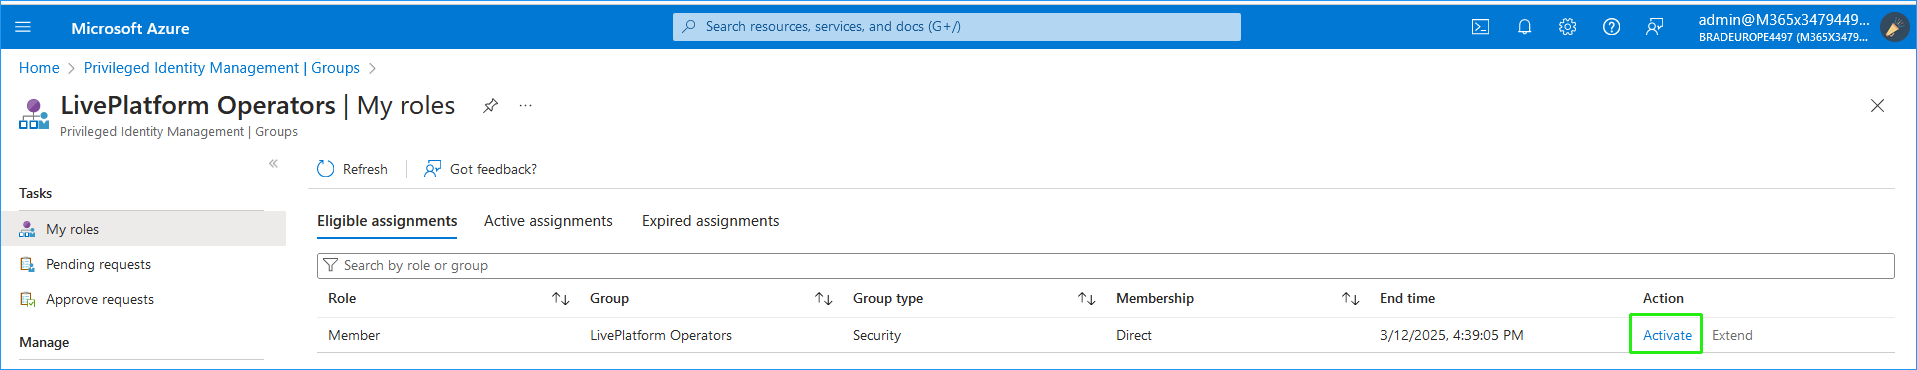This screenshot has height=370, width=1917.
Task: Open the Help question mark icon
Action: (1611, 27)
